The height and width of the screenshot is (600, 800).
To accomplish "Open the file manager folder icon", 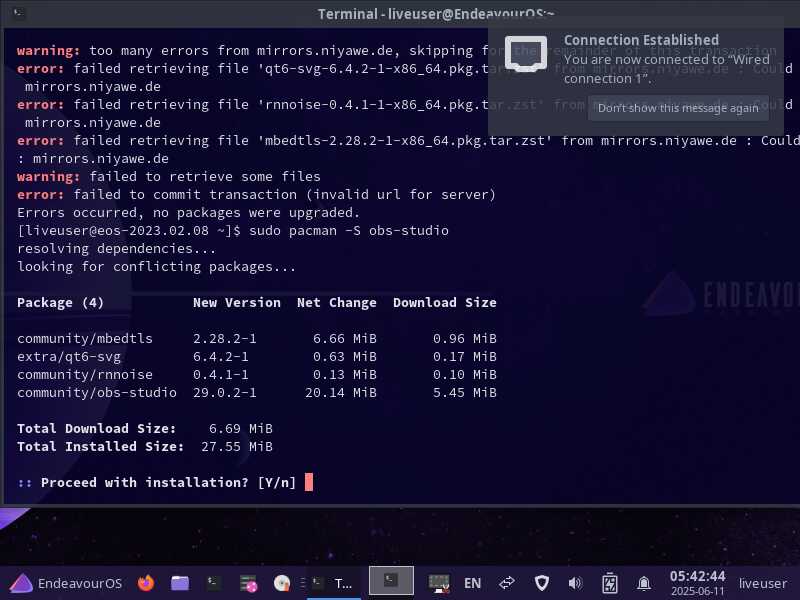I will tap(180, 583).
